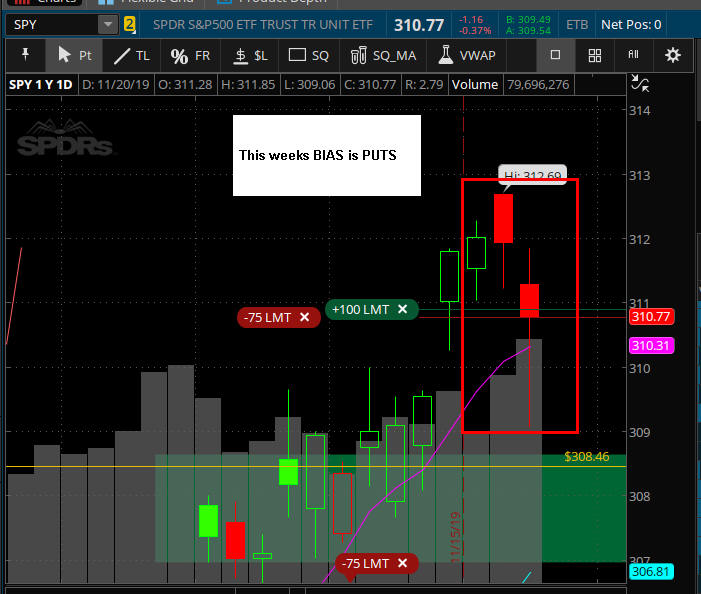
Task: Open the VWAP study flask button
Action: [x=467, y=55]
